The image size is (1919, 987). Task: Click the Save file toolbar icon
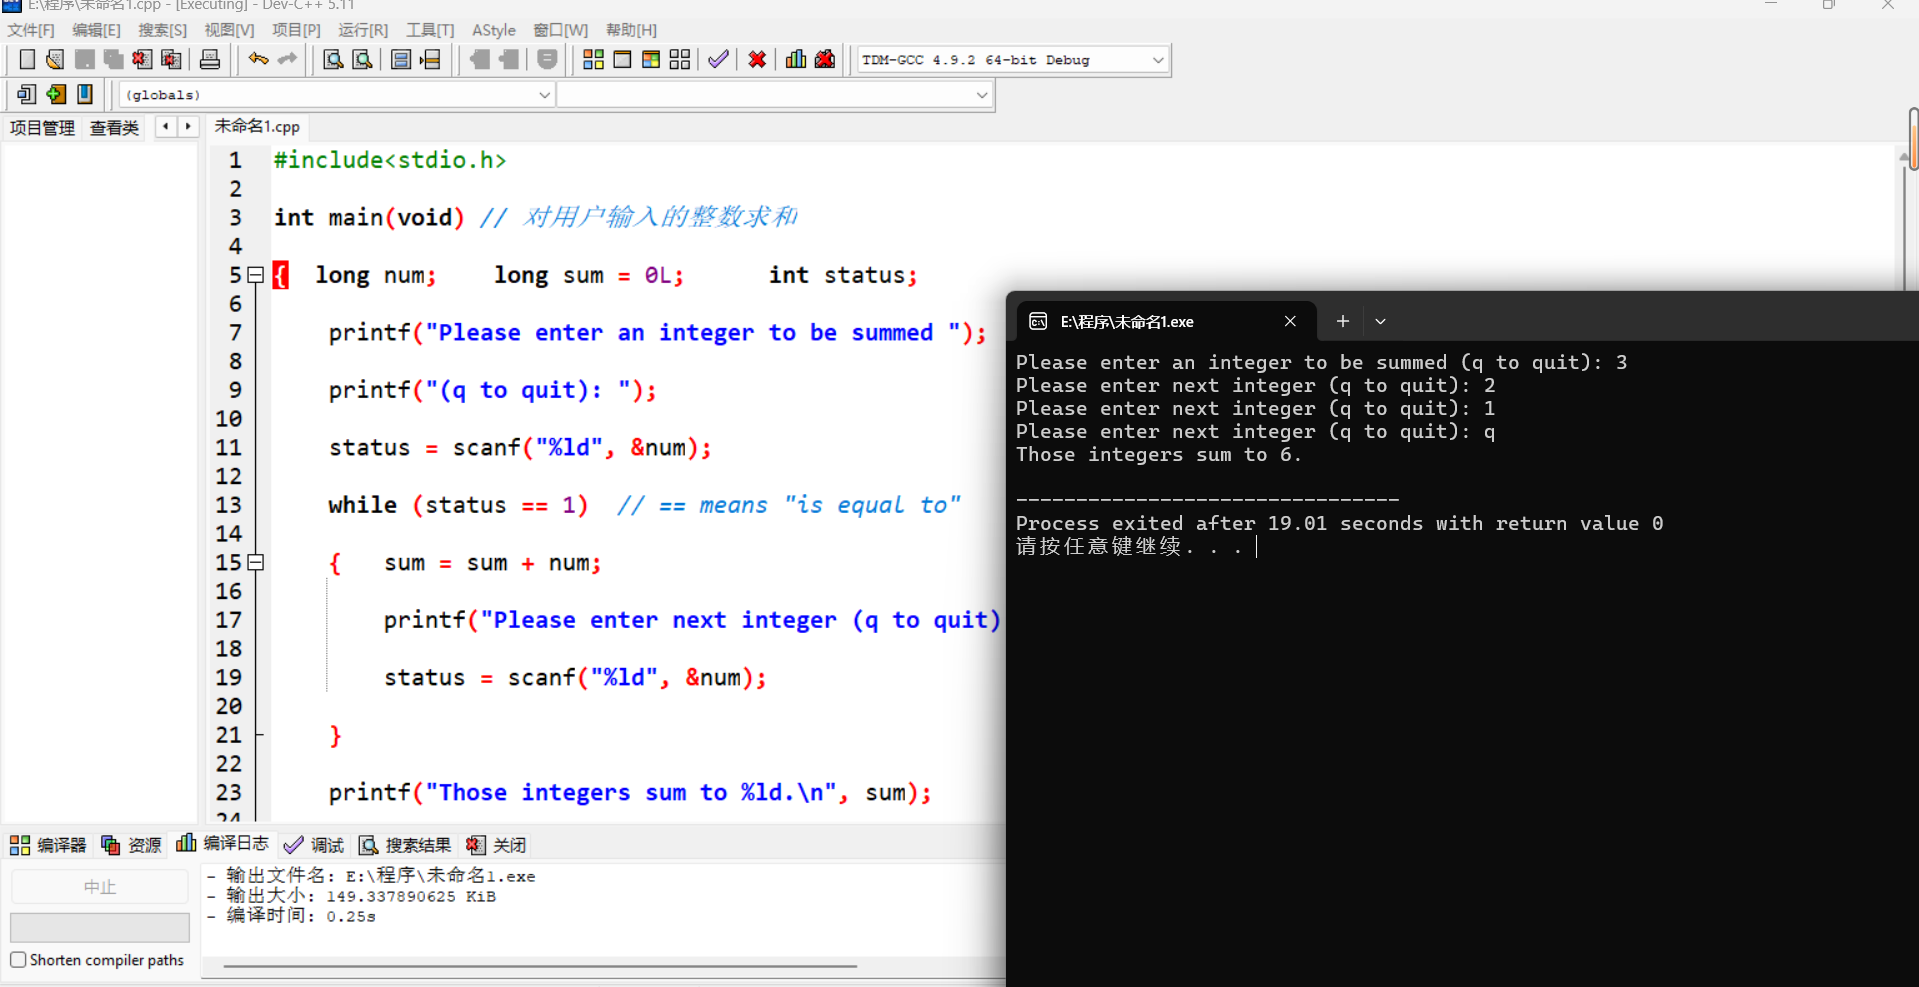[x=85, y=60]
